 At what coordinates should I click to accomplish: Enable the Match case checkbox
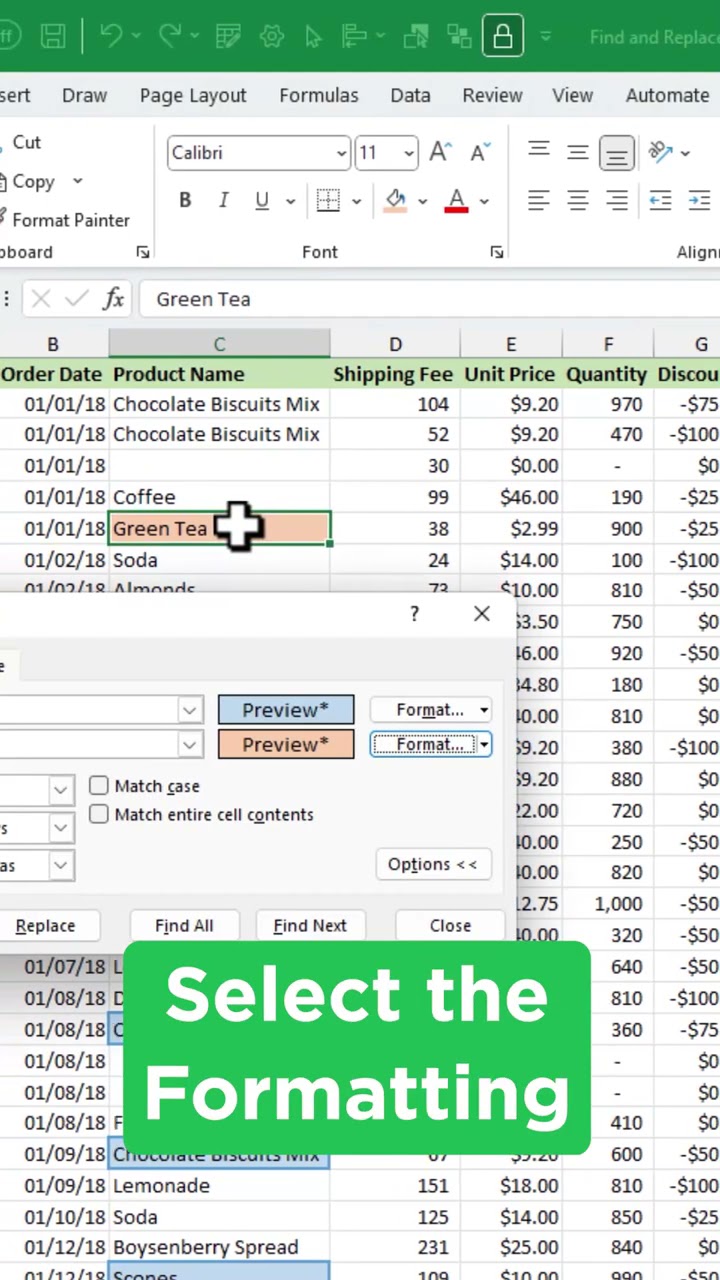(99, 786)
